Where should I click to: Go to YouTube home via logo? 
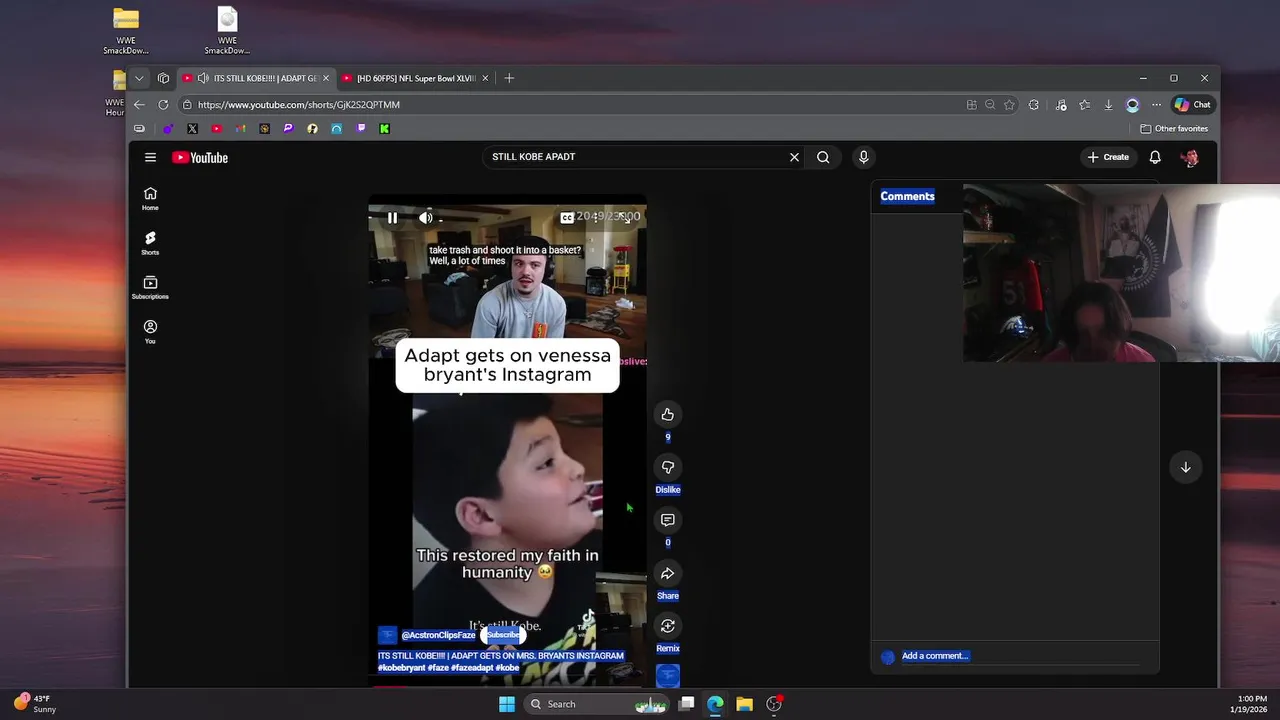(x=200, y=157)
